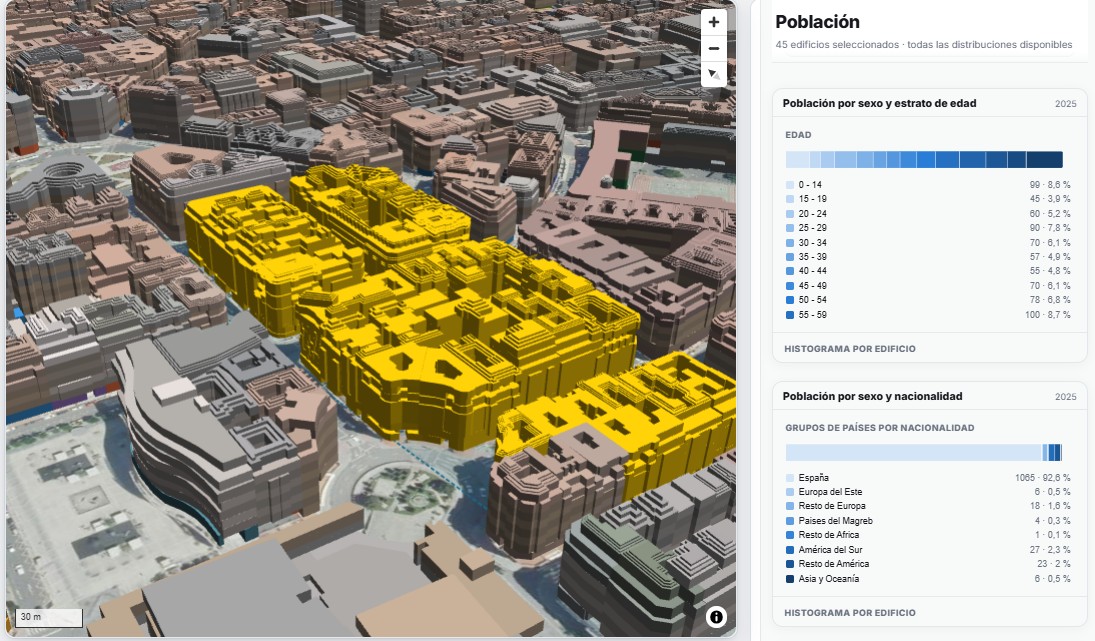Click the 35 - 39 legend swatch
The height and width of the screenshot is (641, 1095).
click(x=790, y=257)
